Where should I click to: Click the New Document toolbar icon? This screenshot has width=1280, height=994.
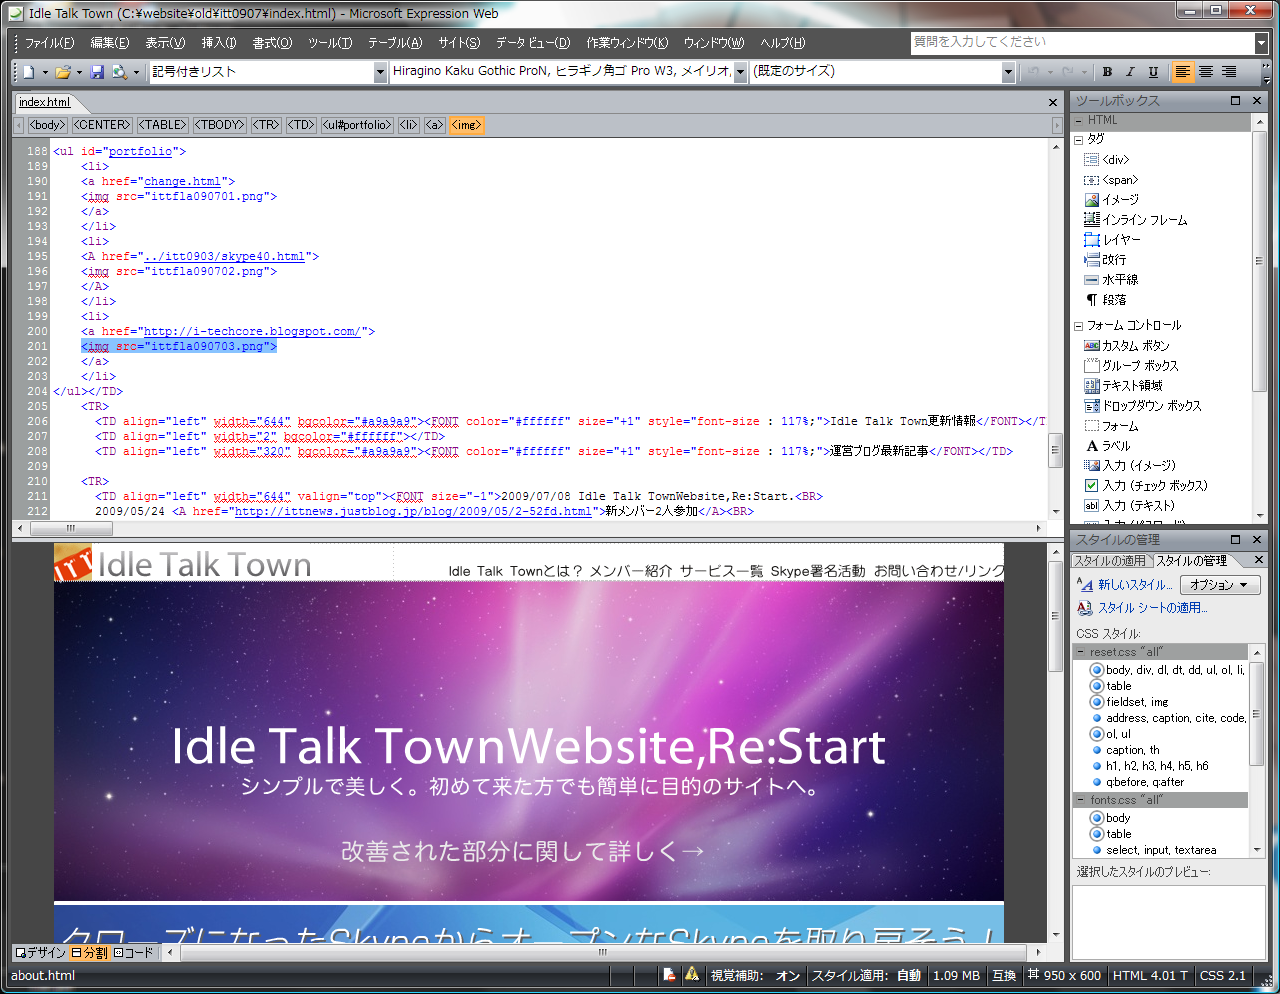[x=29, y=72]
